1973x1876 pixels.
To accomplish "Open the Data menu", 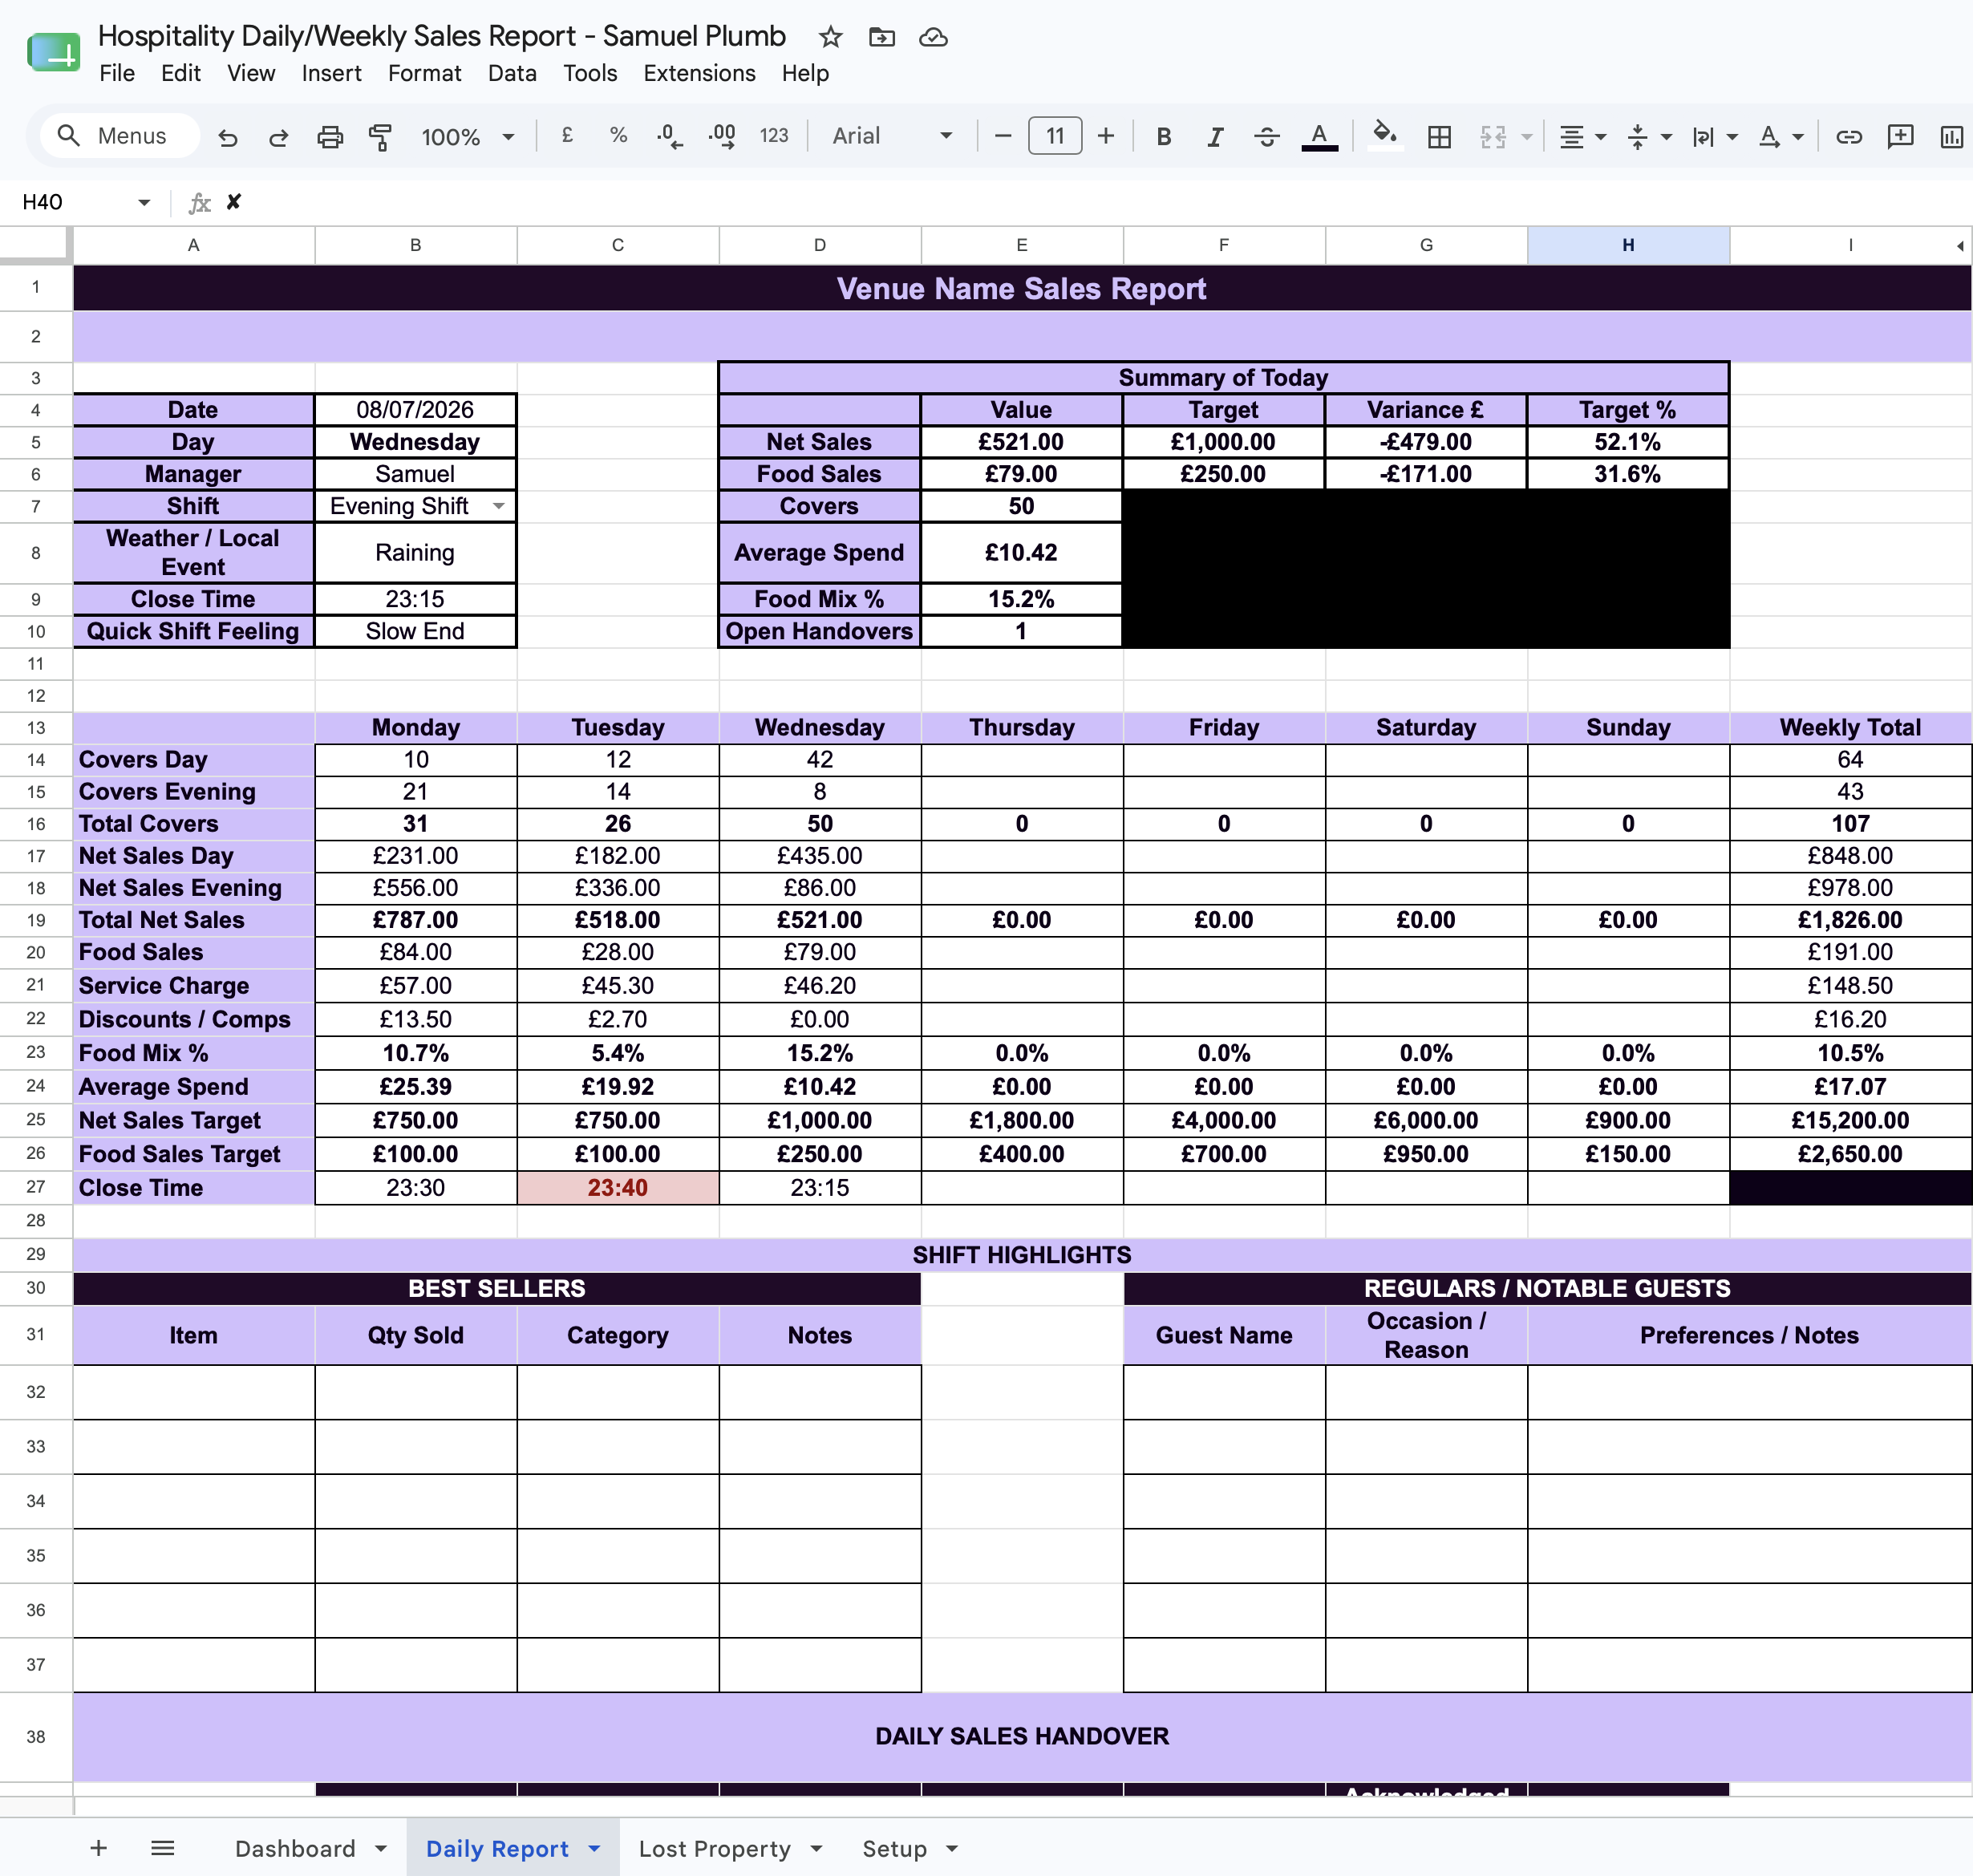I will click(x=512, y=73).
